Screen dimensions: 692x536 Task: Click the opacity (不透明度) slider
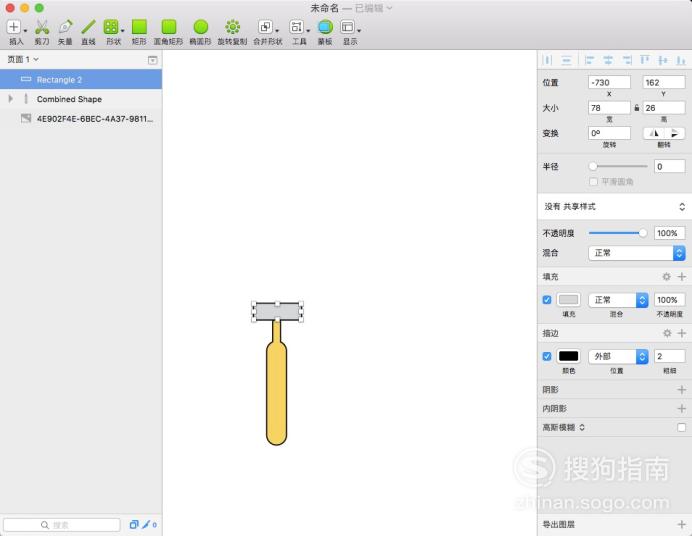click(618, 233)
